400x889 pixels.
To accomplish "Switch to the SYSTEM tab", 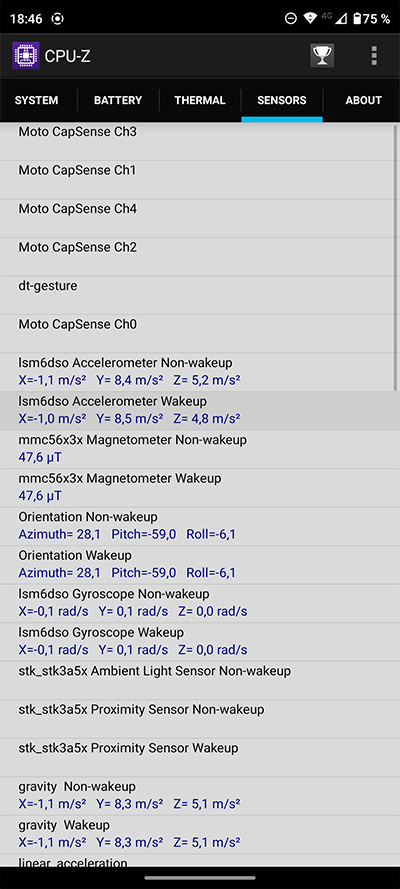I will [36, 100].
